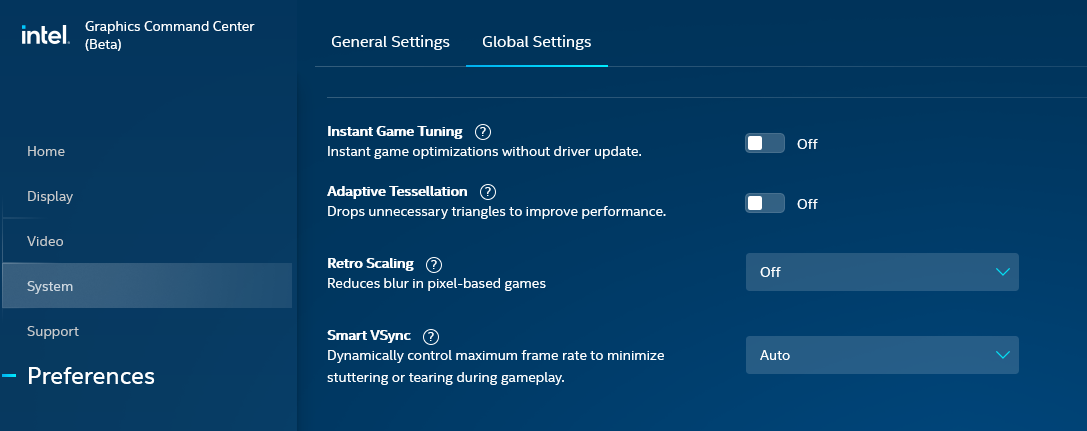1087x431 pixels.
Task: Select System in the sidebar
Action: 50,286
